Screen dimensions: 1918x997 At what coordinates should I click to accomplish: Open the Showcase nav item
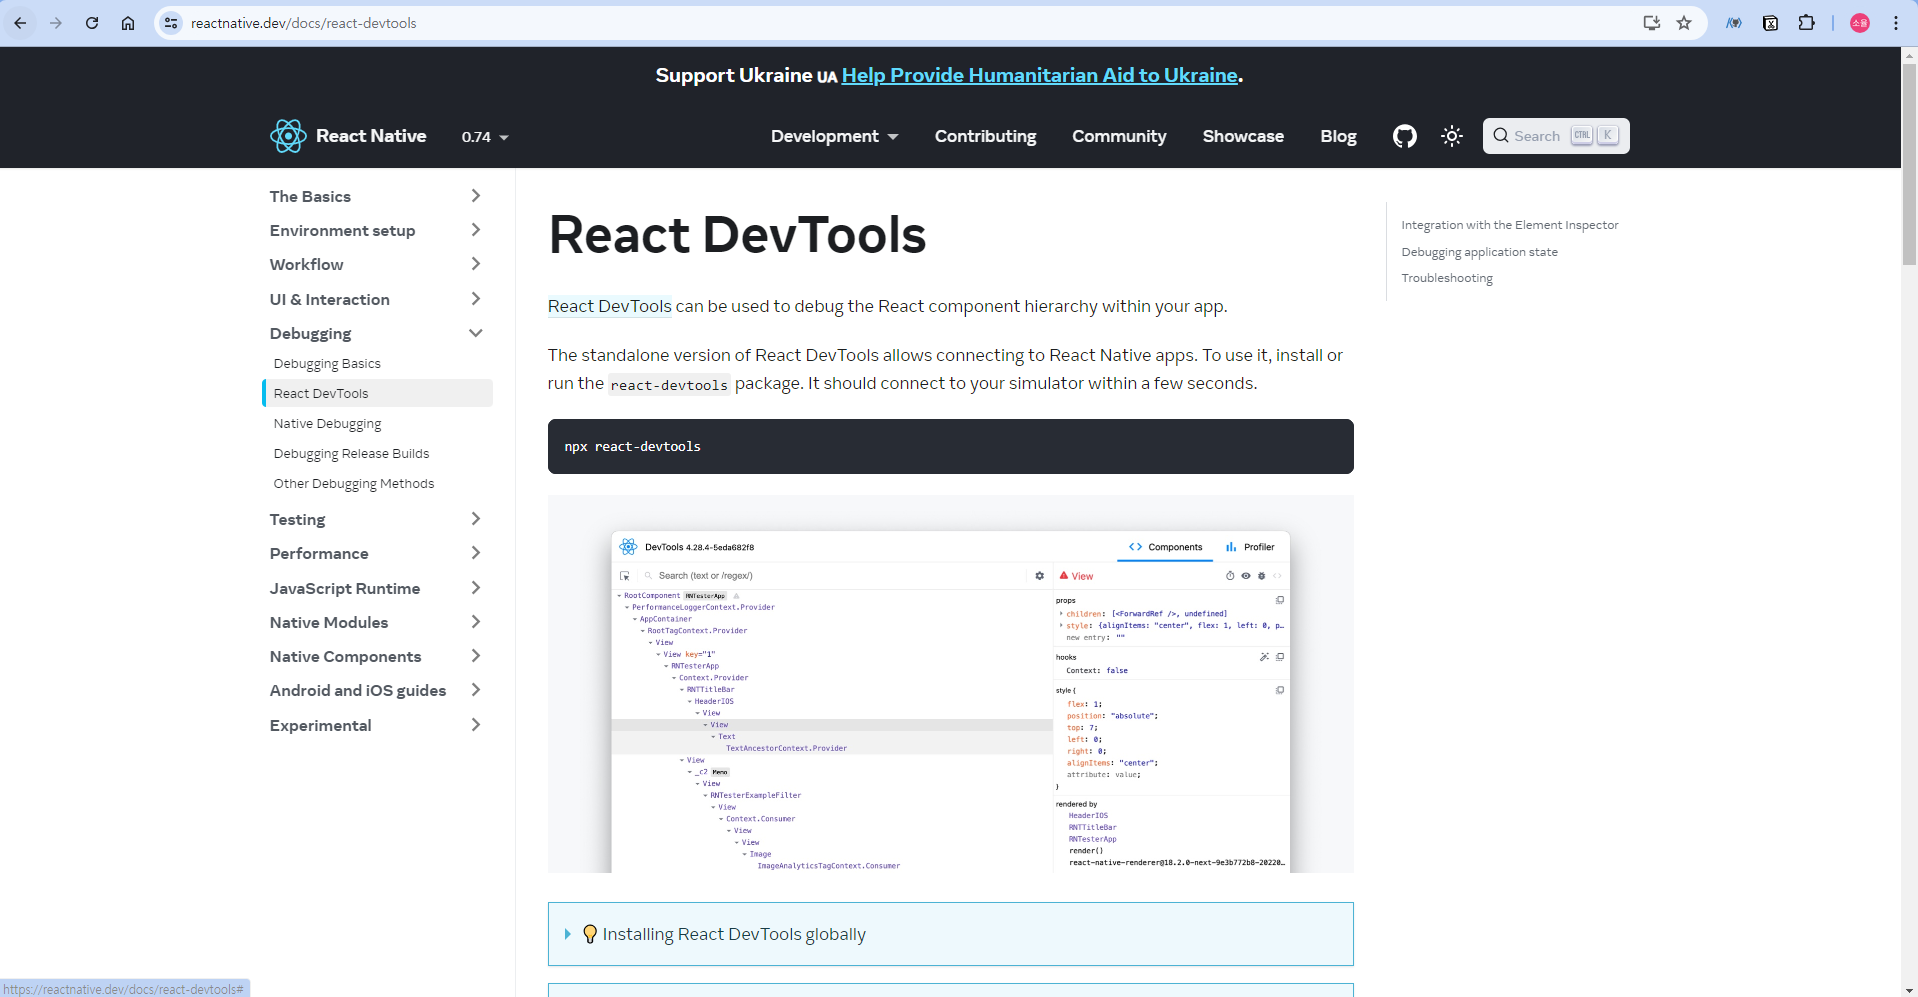click(x=1243, y=136)
